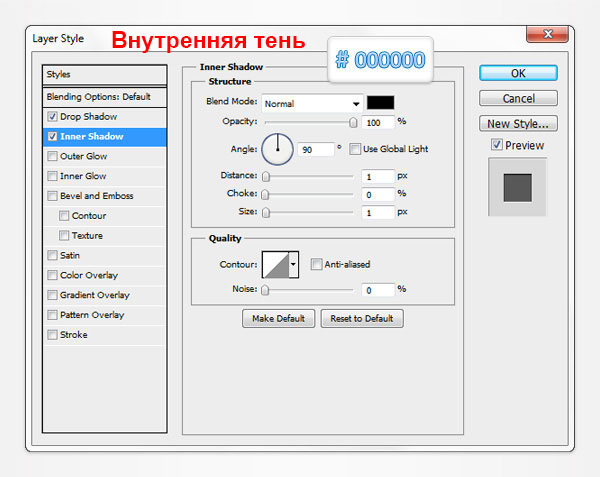Viewport: 600px width, 477px height.
Task: Select the Styles list header
Action: [104, 75]
